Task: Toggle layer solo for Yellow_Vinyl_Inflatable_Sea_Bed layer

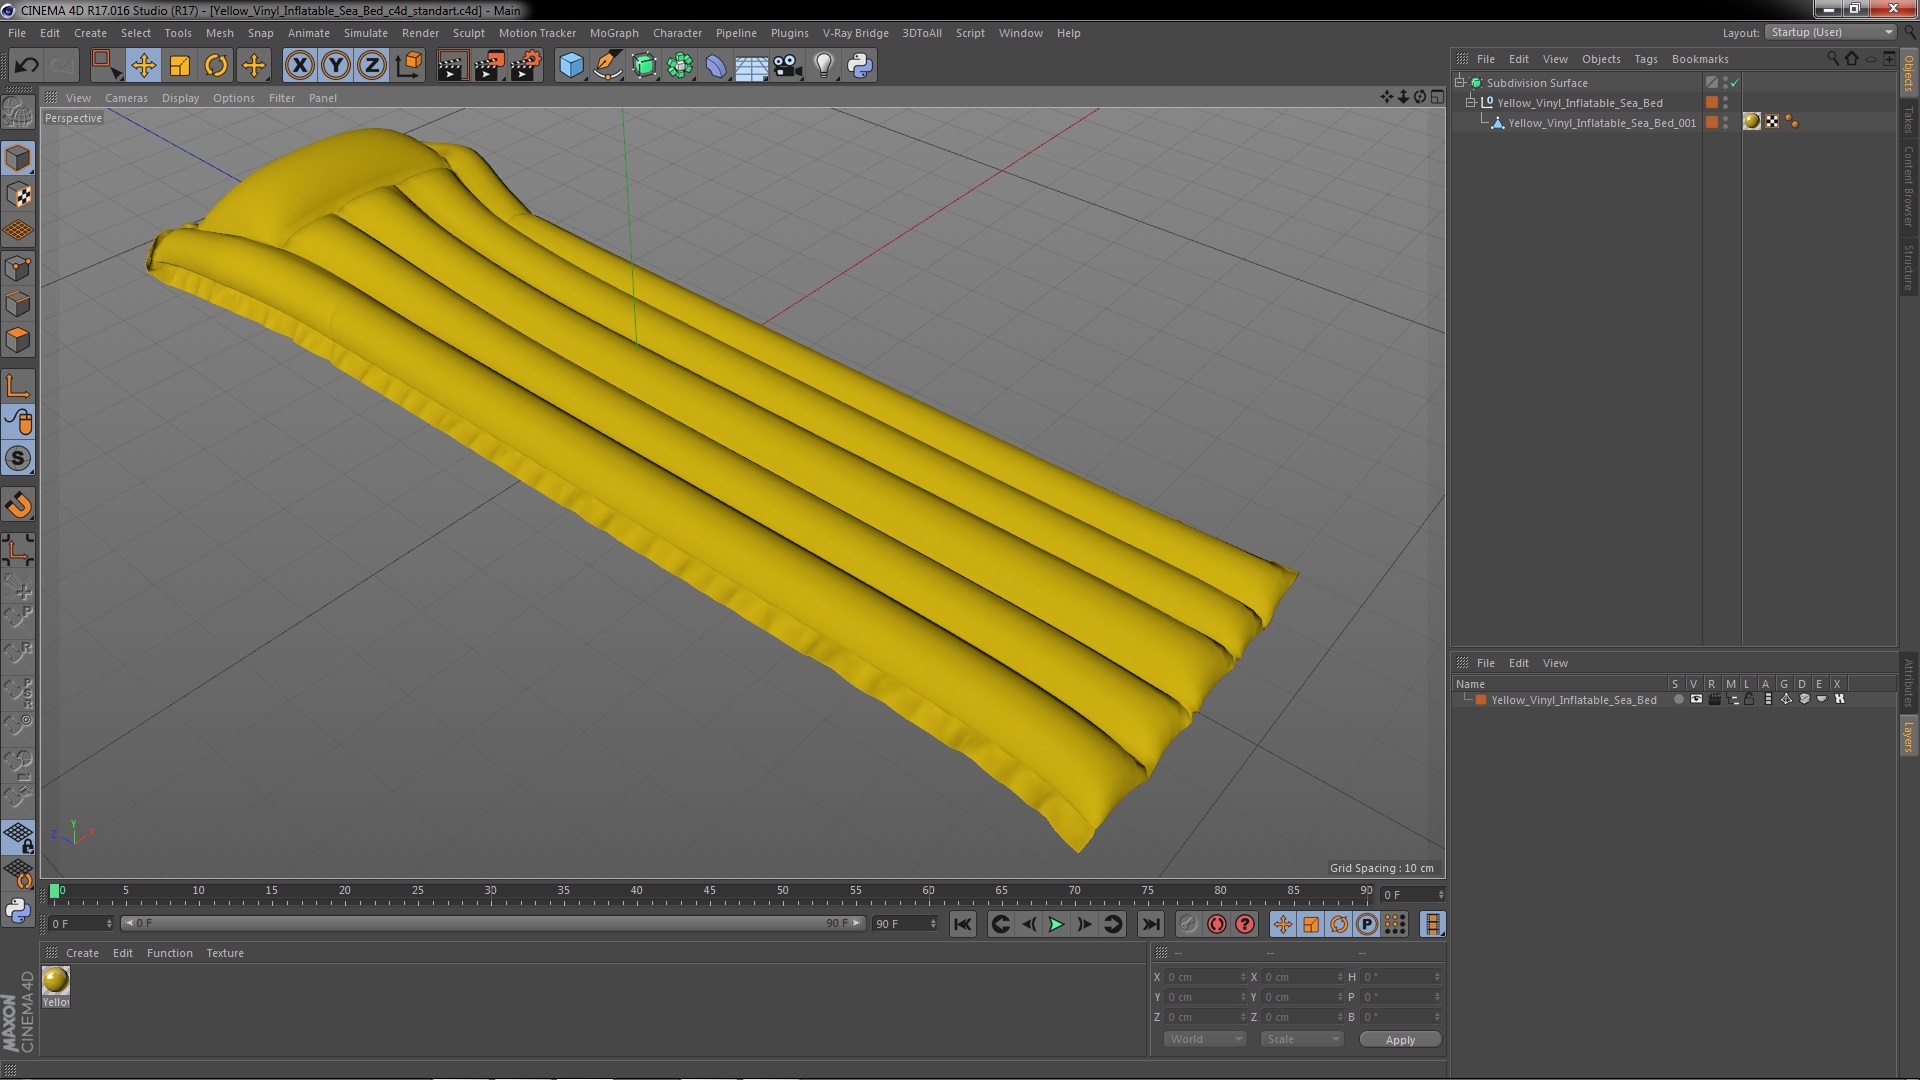Action: (1678, 700)
